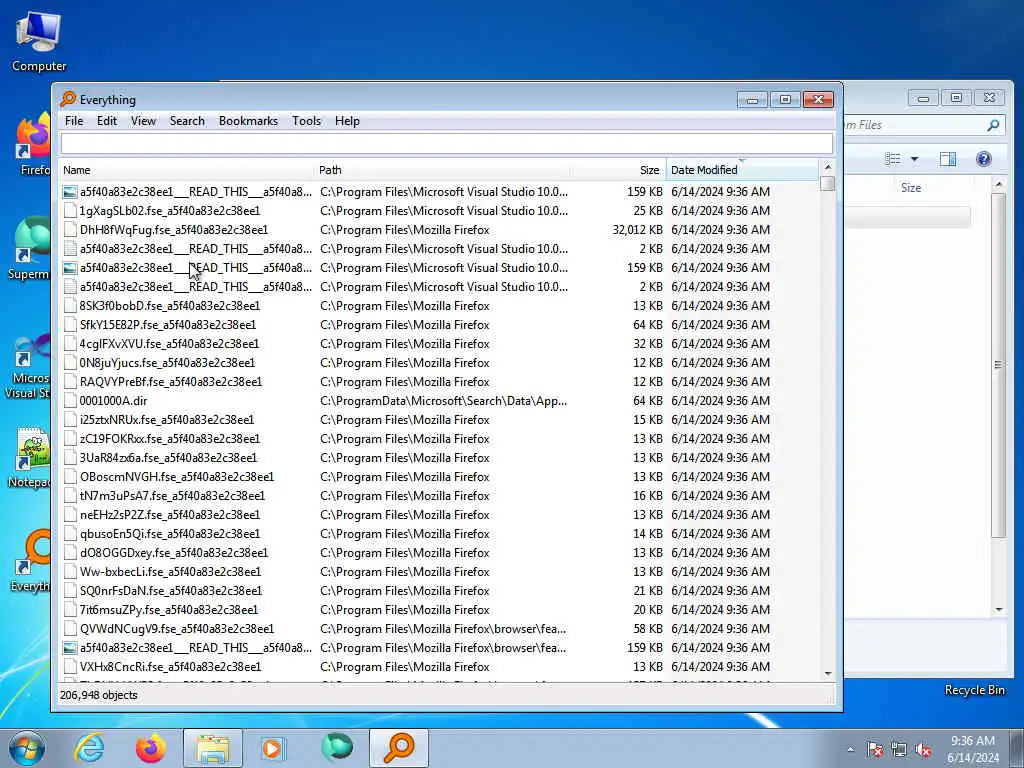Select dO8OGGDxey.fse_a5f40a83e2c38ee1 file name
Viewport: 1024px width, 768px height.
(174, 552)
